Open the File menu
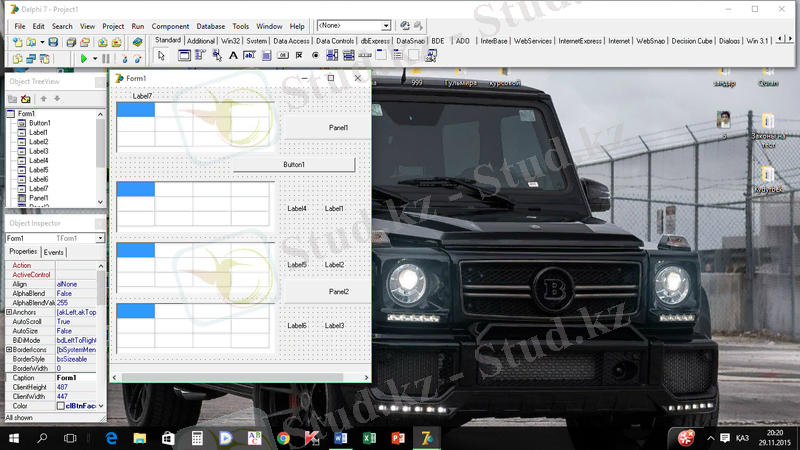Image resolution: width=800 pixels, height=450 pixels. (x=19, y=26)
